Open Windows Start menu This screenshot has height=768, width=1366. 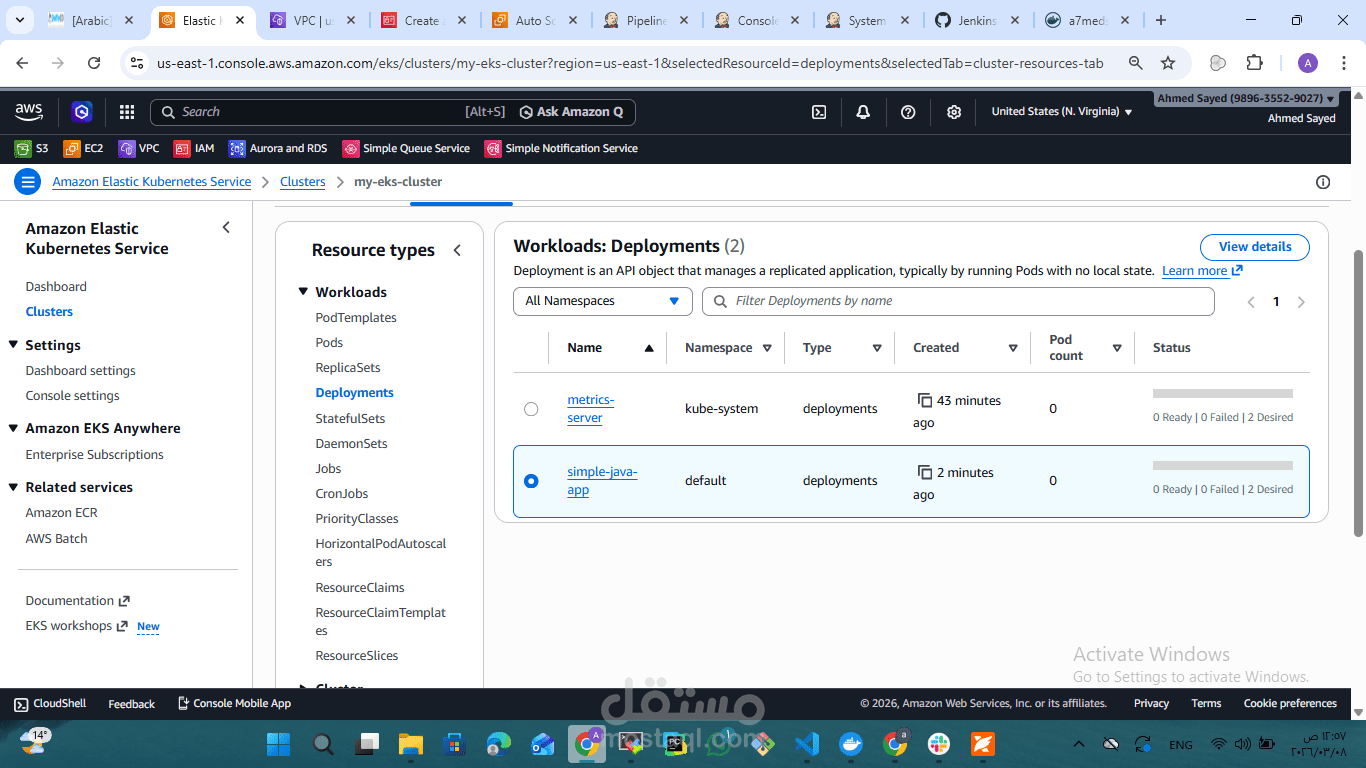[278, 744]
